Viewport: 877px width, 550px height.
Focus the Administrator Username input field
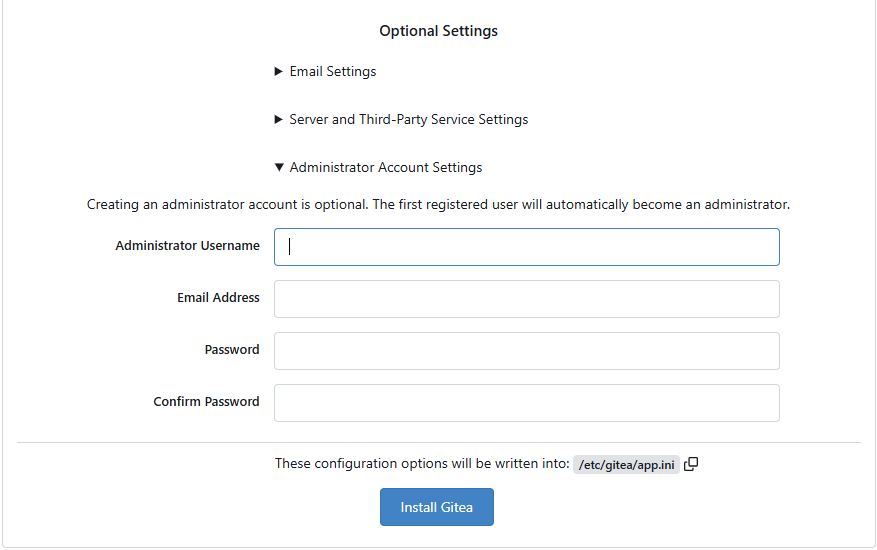(526, 247)
